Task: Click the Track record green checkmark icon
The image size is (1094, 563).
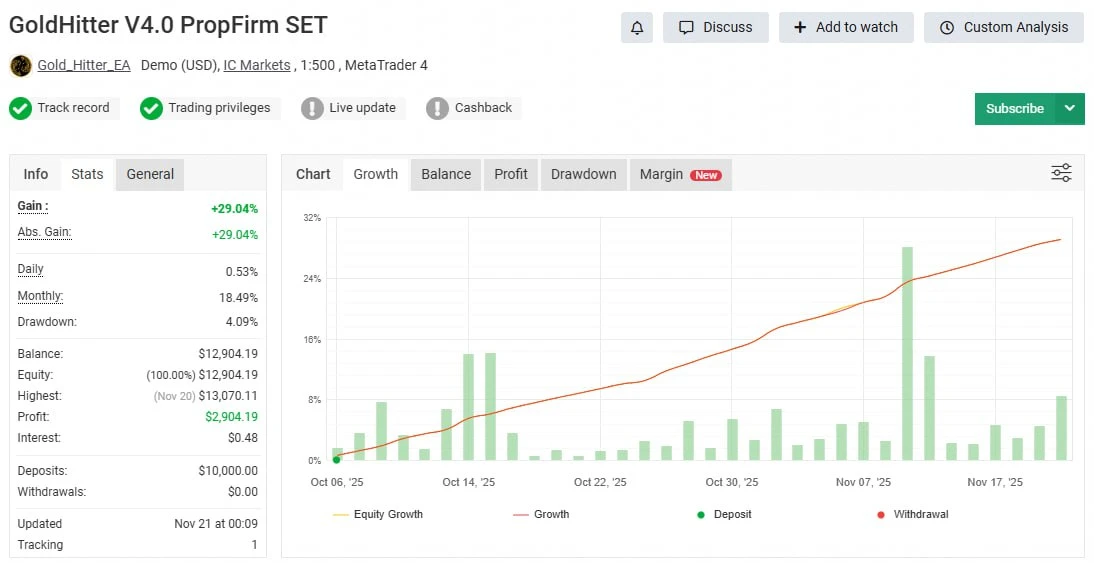Action: click(21, 108)
